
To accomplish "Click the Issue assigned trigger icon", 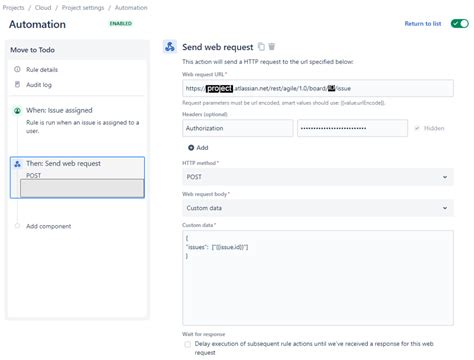I will (17, 110).
